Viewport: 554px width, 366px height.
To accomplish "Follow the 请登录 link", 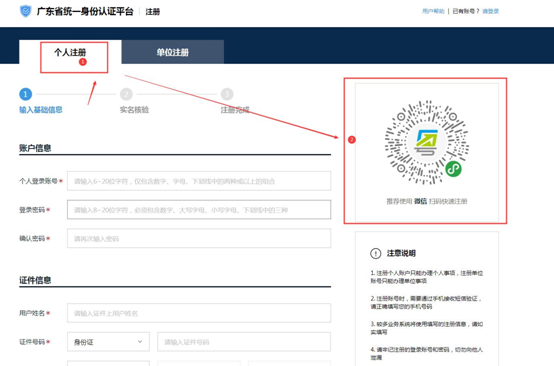I will 490,11.
